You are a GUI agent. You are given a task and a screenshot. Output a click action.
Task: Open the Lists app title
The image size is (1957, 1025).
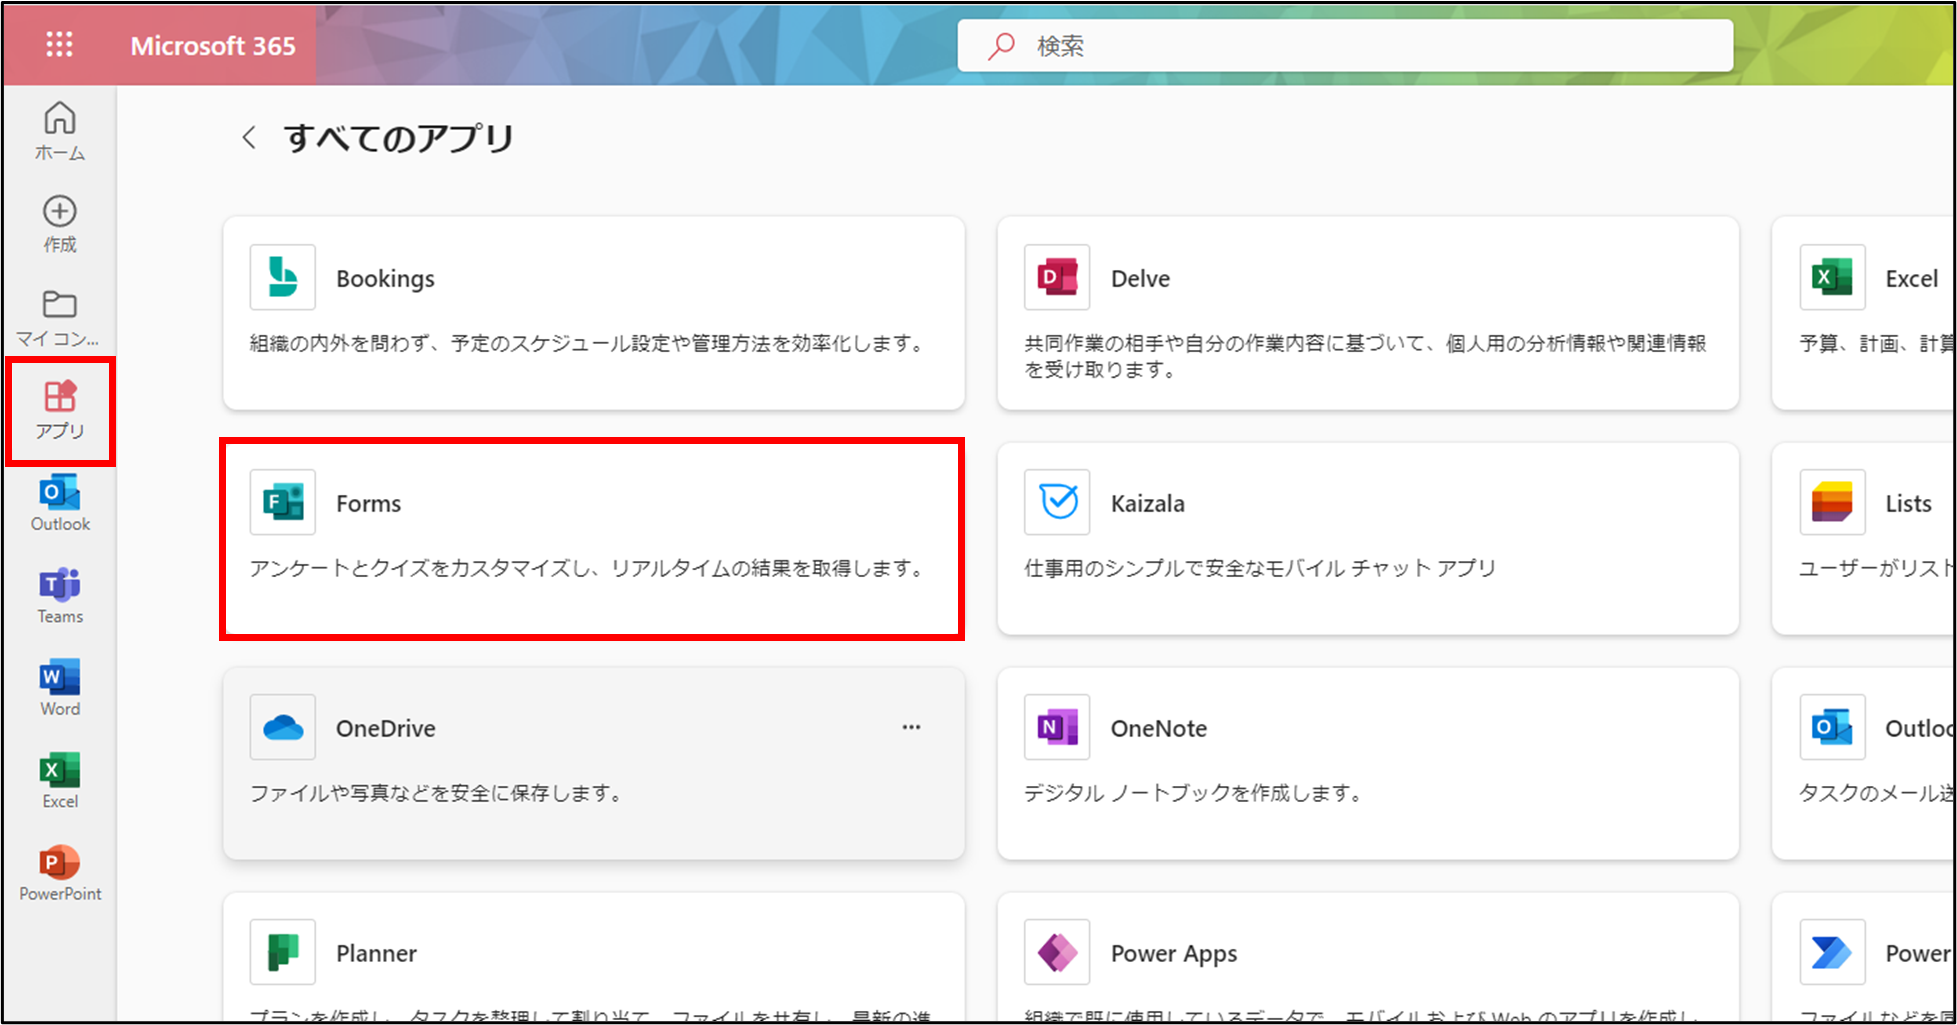click(x=1908, y=504)
